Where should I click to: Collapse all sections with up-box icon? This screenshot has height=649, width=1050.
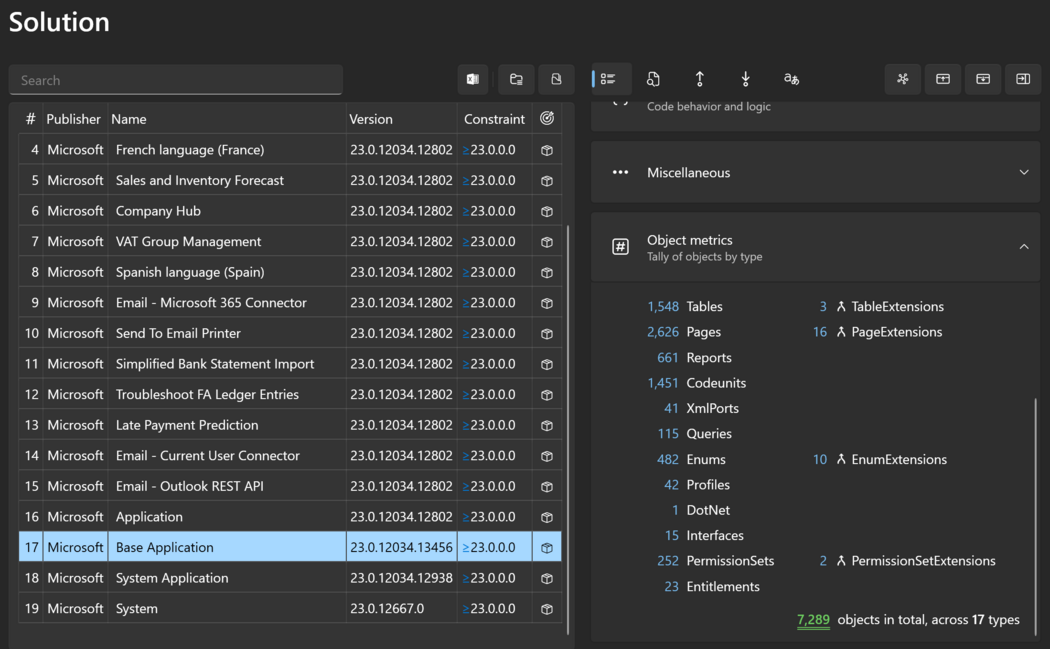click(x=943, y=79)
